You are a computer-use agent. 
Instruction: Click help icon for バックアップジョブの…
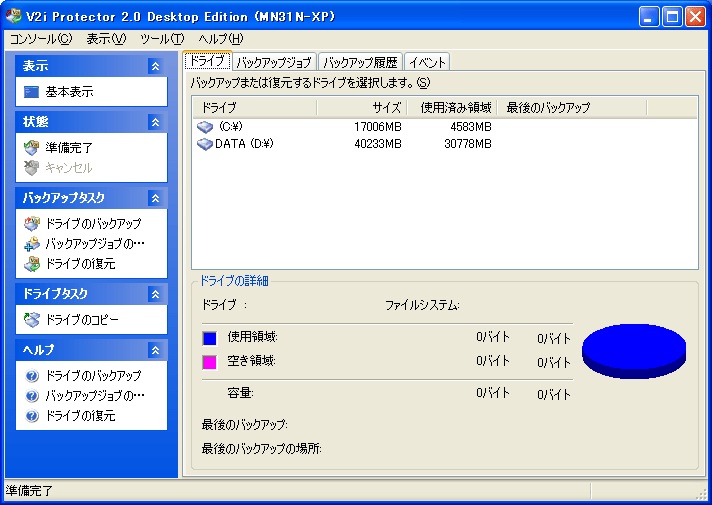(x=32, y=396)
